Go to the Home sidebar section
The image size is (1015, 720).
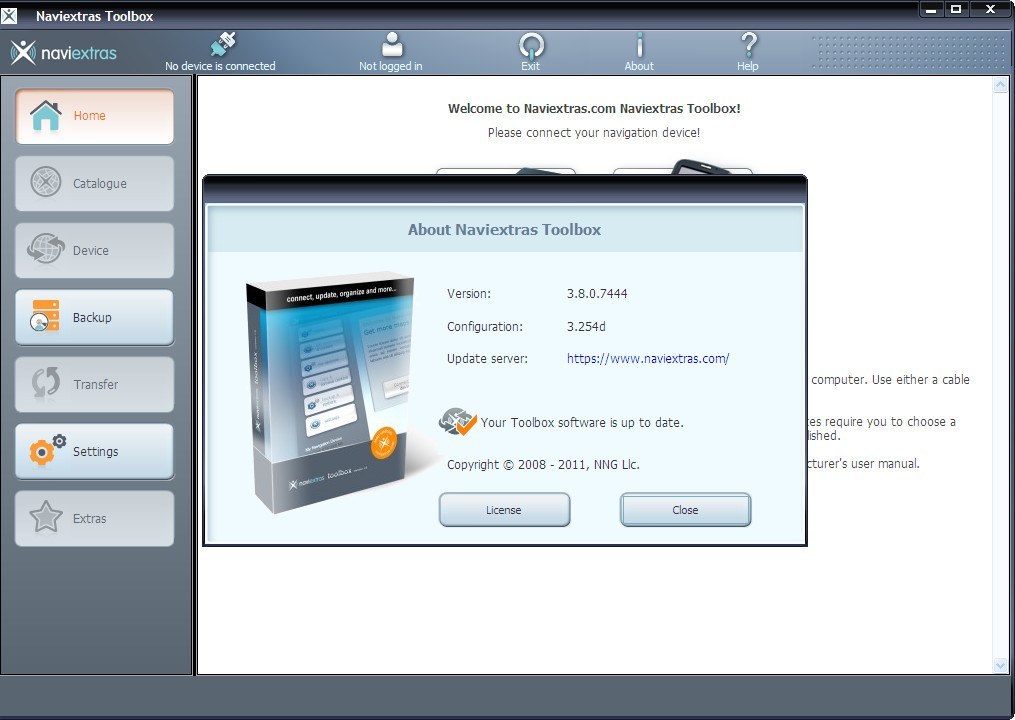(x=94, y=117)
